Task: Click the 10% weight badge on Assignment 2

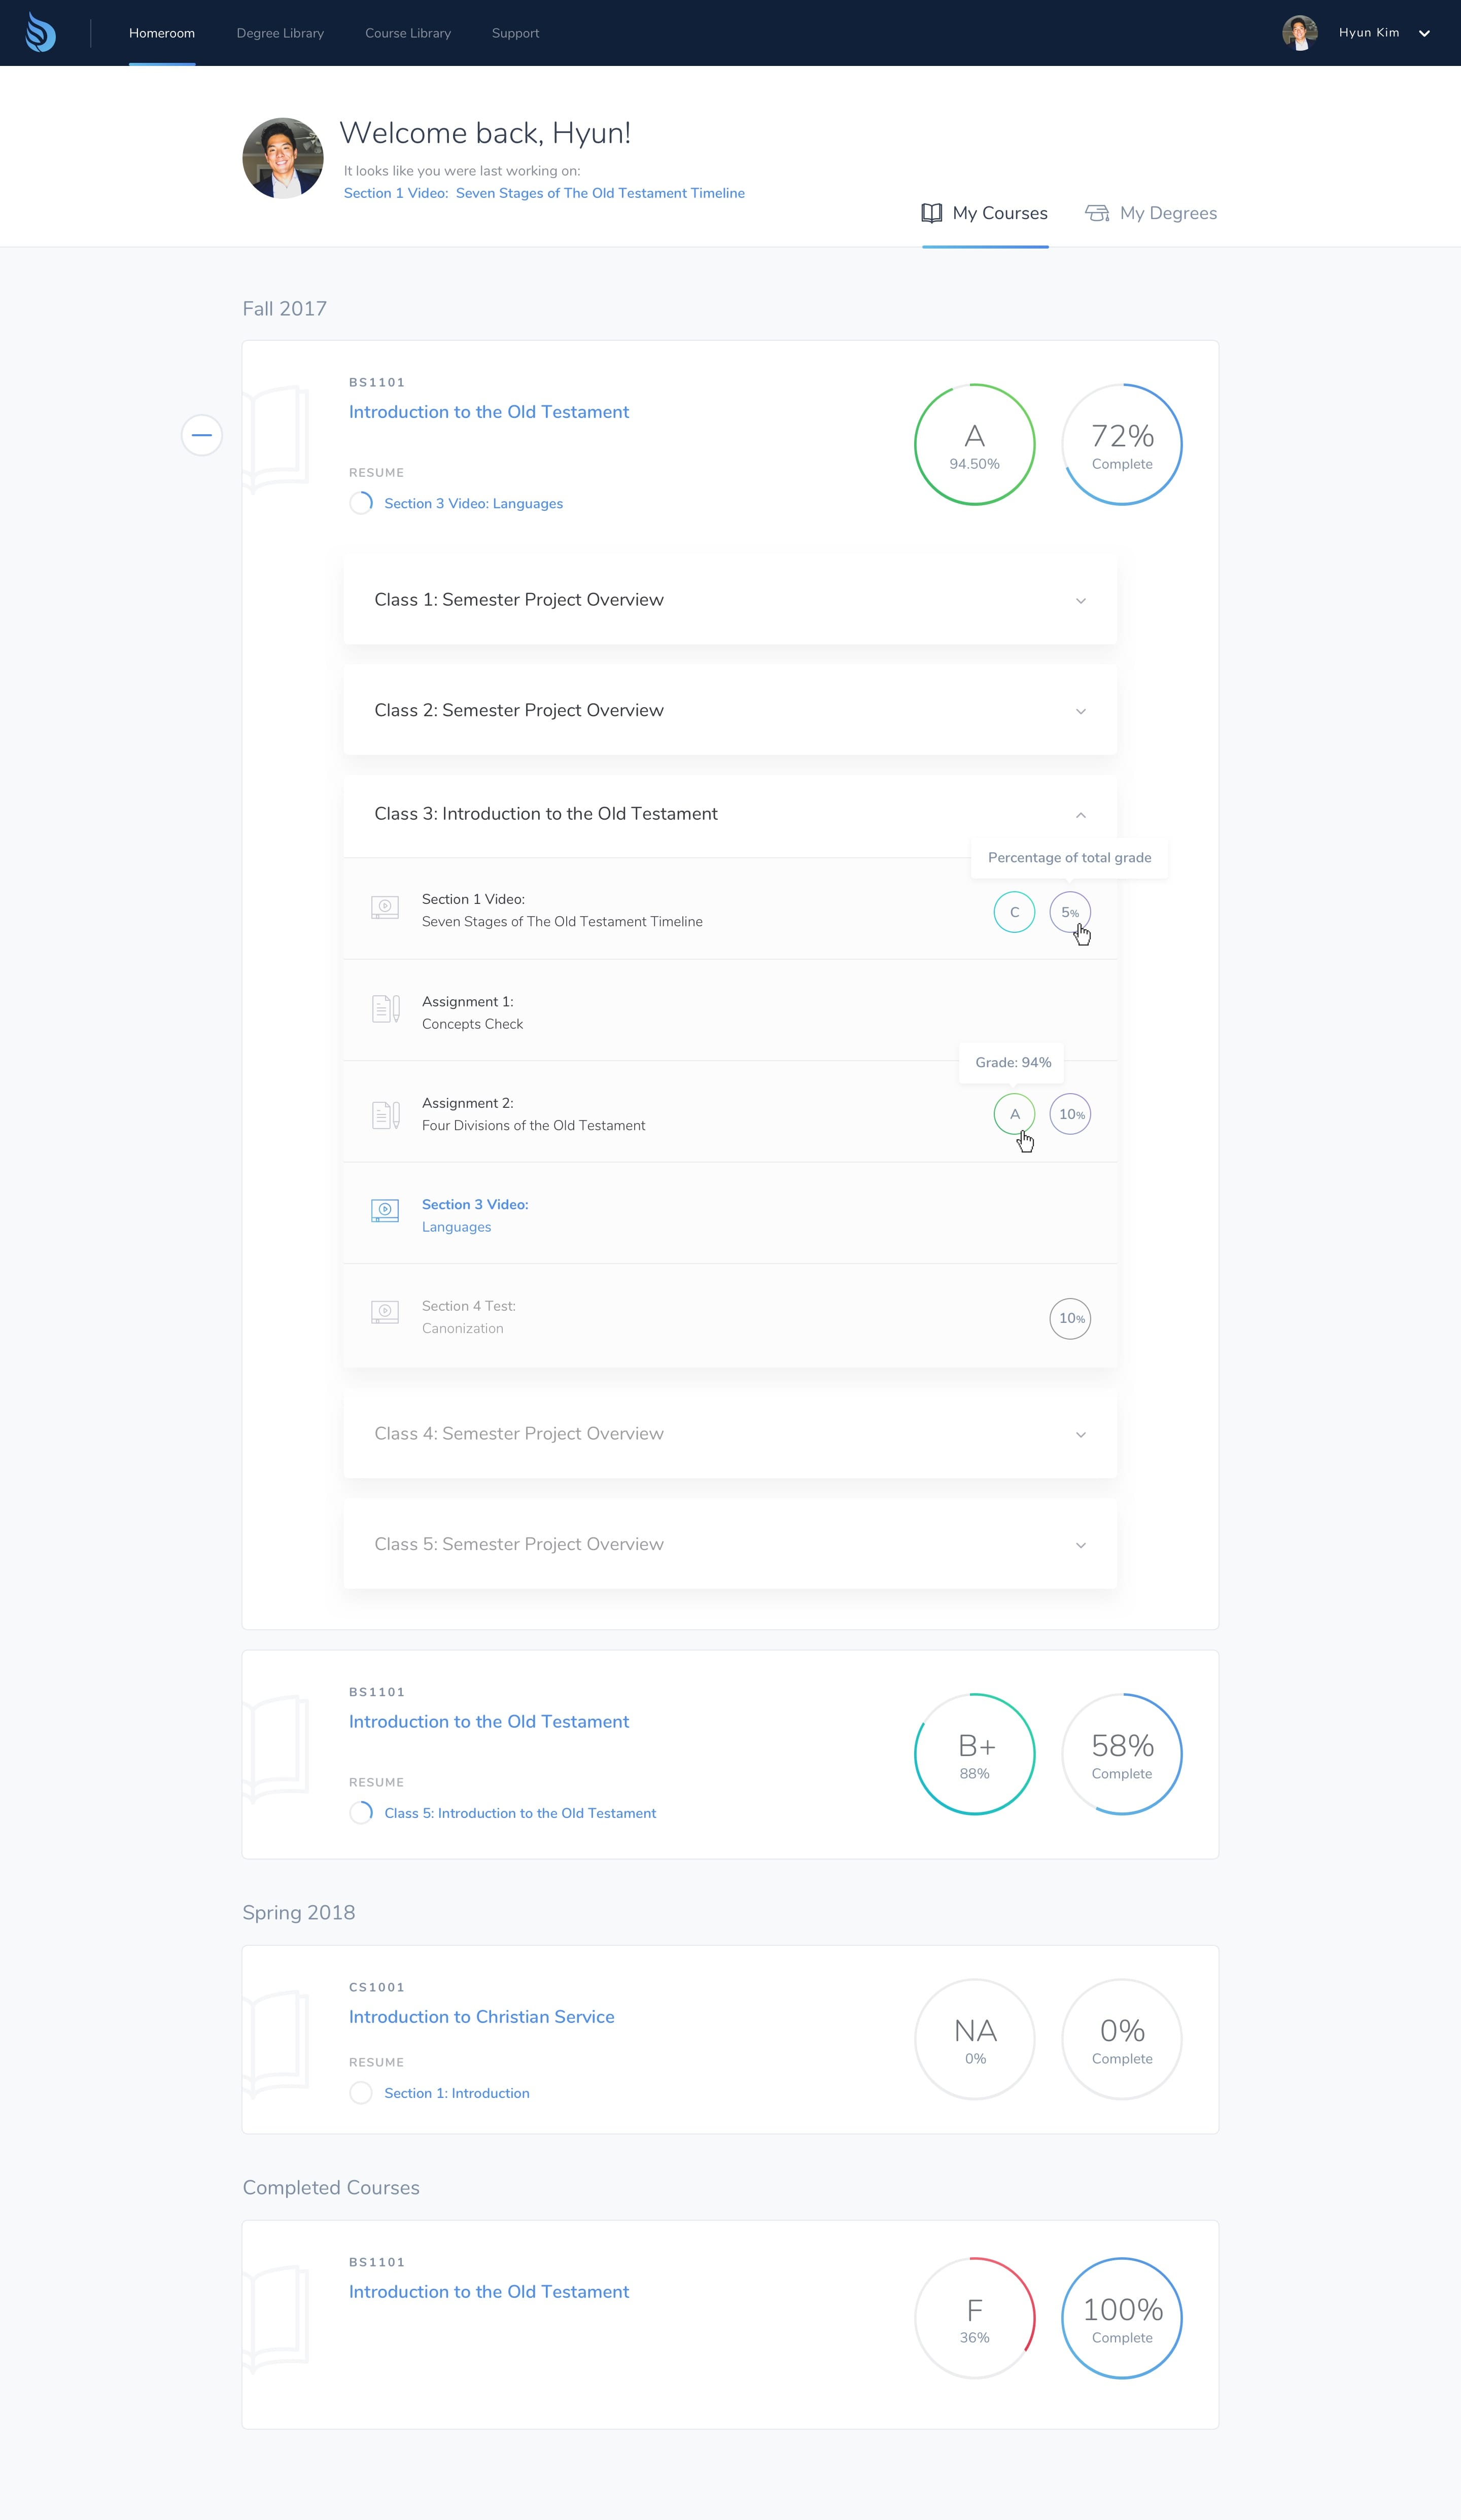Action: point(1070,1114)
